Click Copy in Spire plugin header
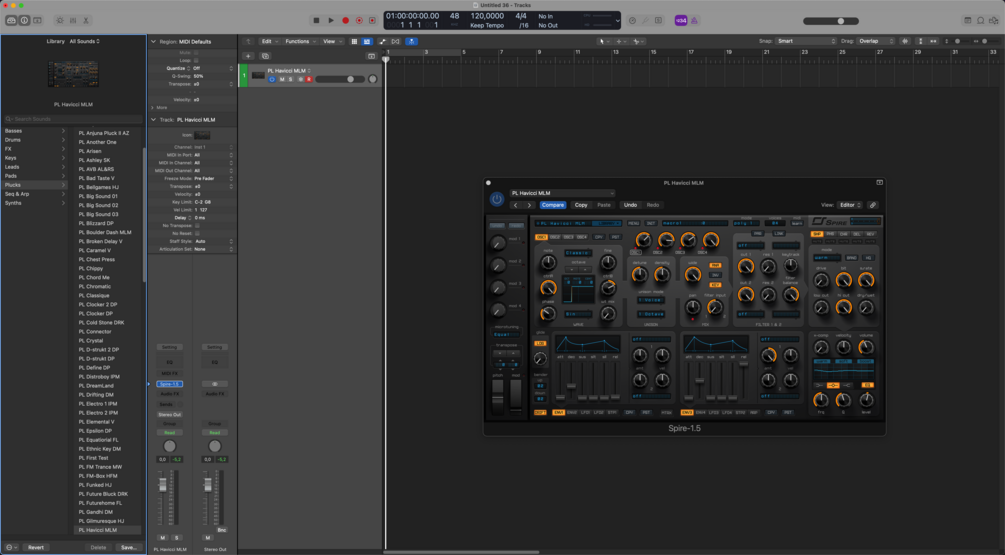Viewport: 1005px width, 555px height. 581,205
